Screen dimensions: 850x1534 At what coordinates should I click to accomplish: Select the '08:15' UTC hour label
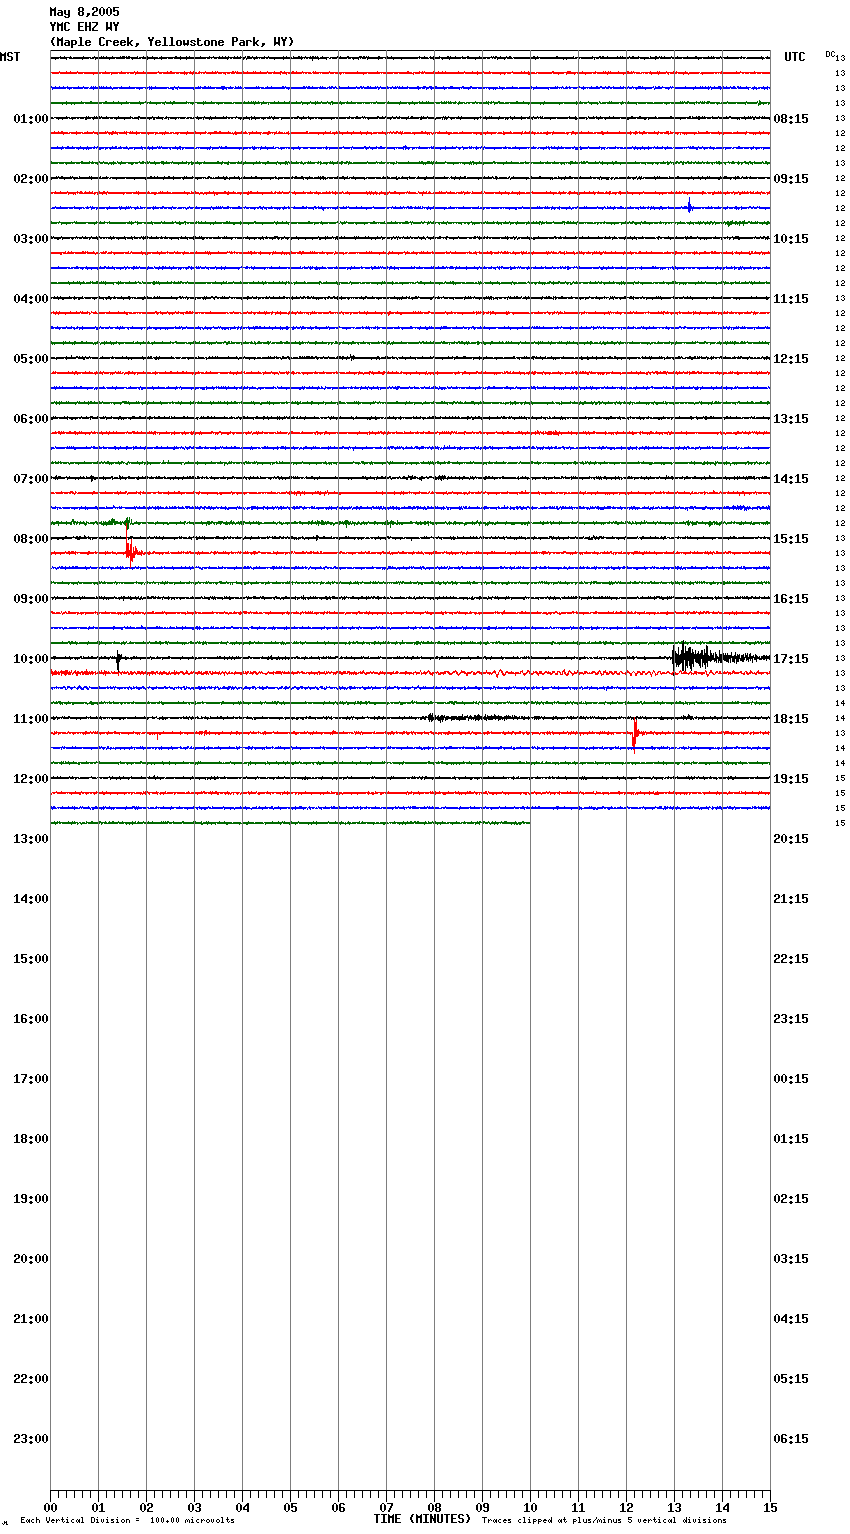791,119
